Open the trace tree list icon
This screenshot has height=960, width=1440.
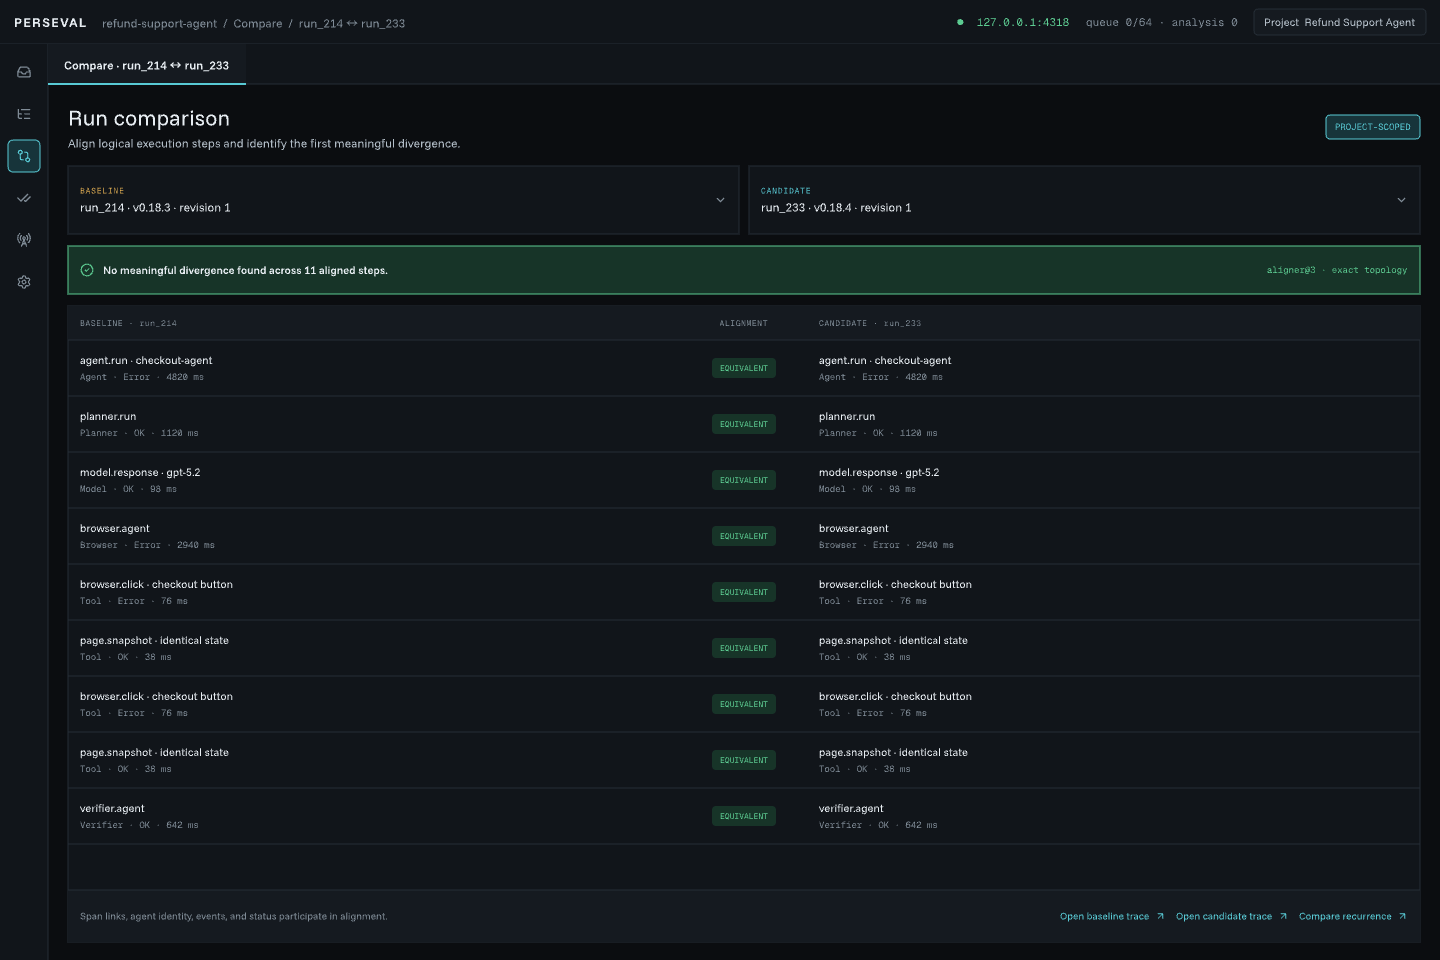pos(24,114)
